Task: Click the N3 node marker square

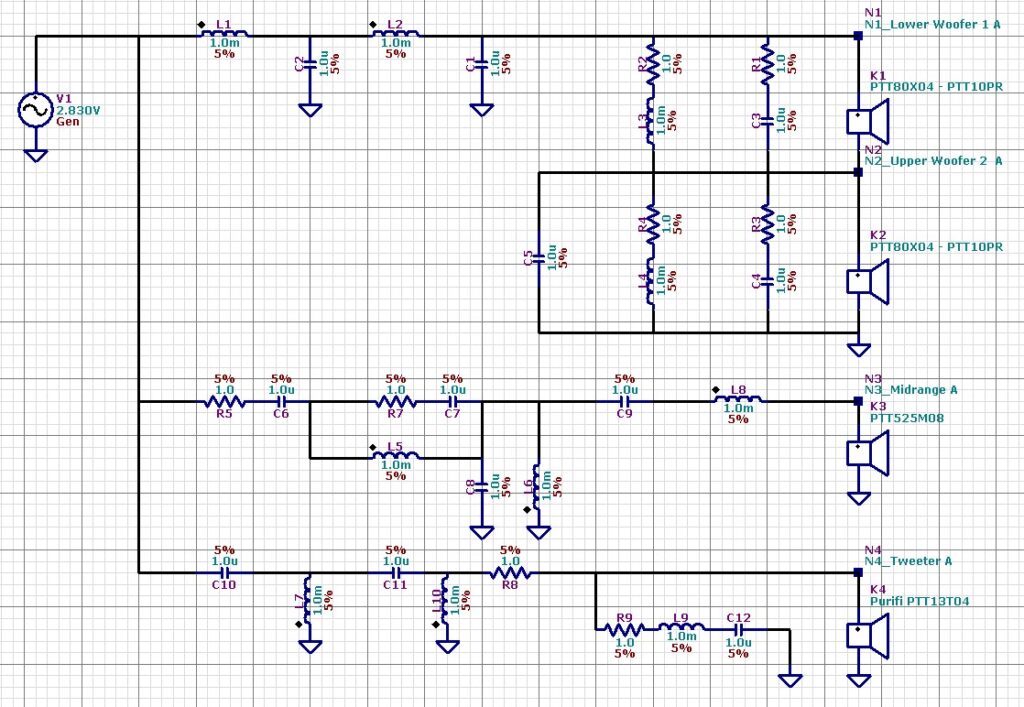Action: [x=858, y=401]
